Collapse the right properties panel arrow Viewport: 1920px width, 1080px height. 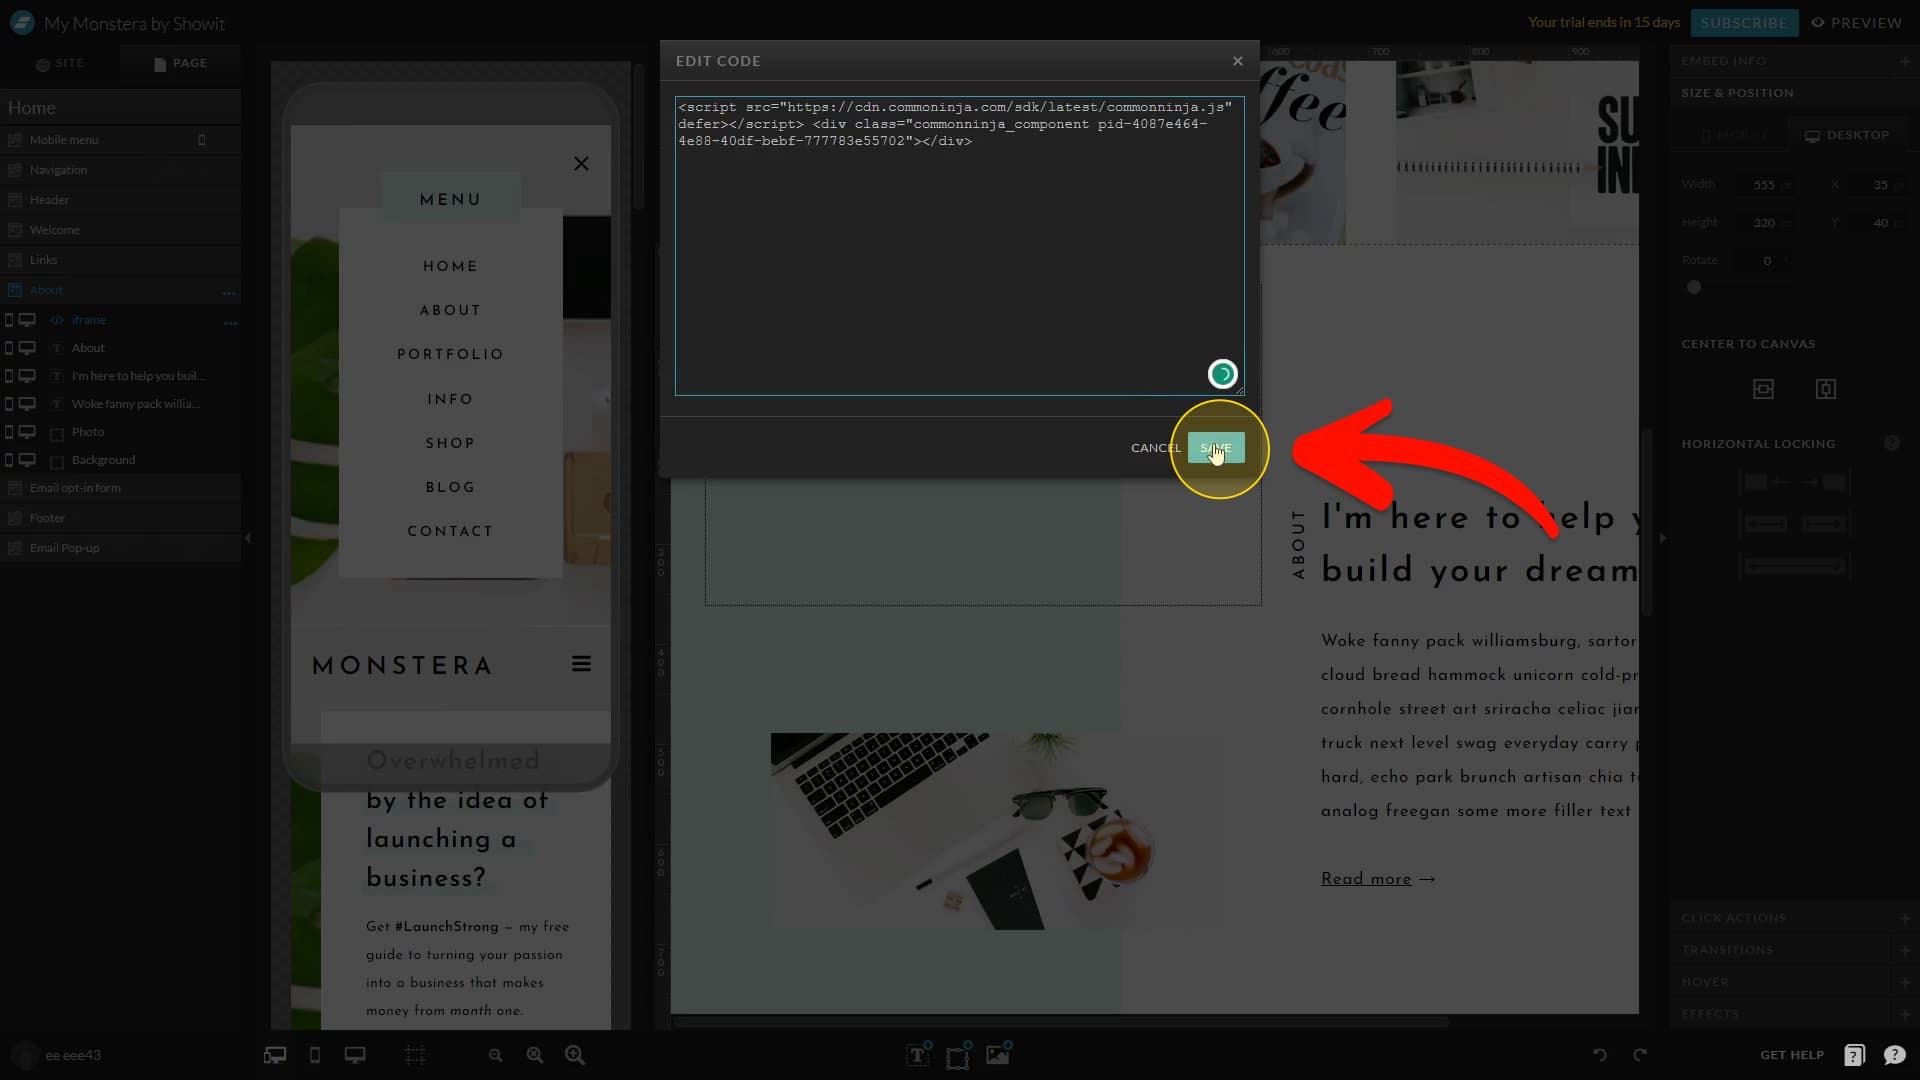click(1662, 538)
